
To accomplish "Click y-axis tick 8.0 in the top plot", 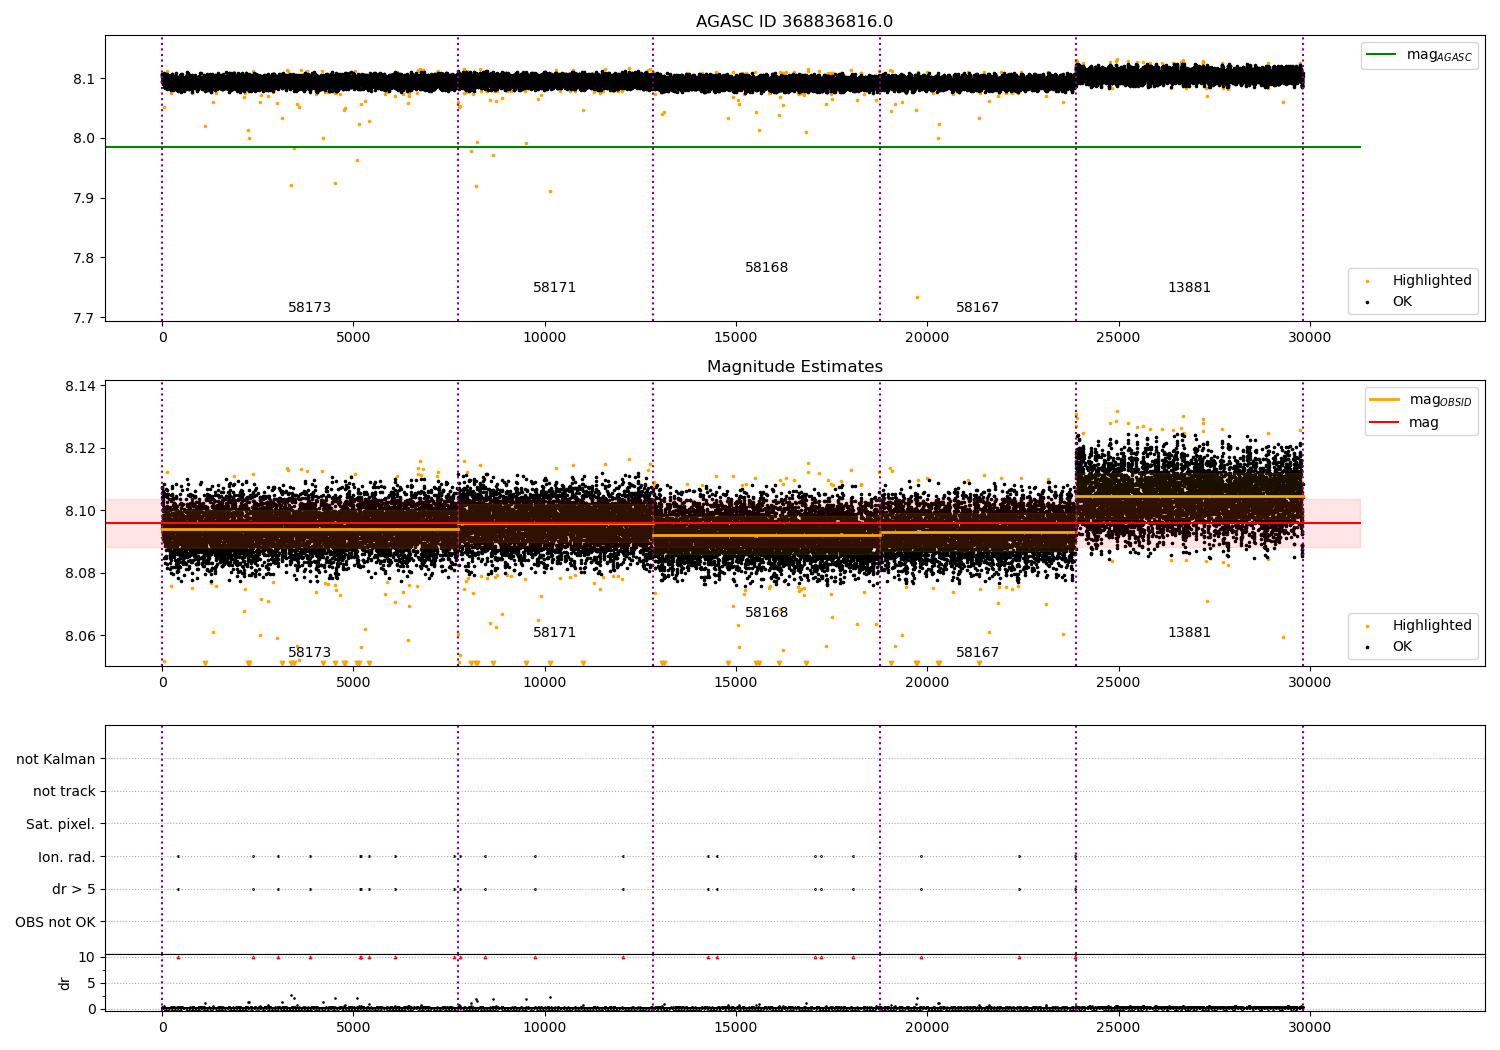I will click(84, 139).
